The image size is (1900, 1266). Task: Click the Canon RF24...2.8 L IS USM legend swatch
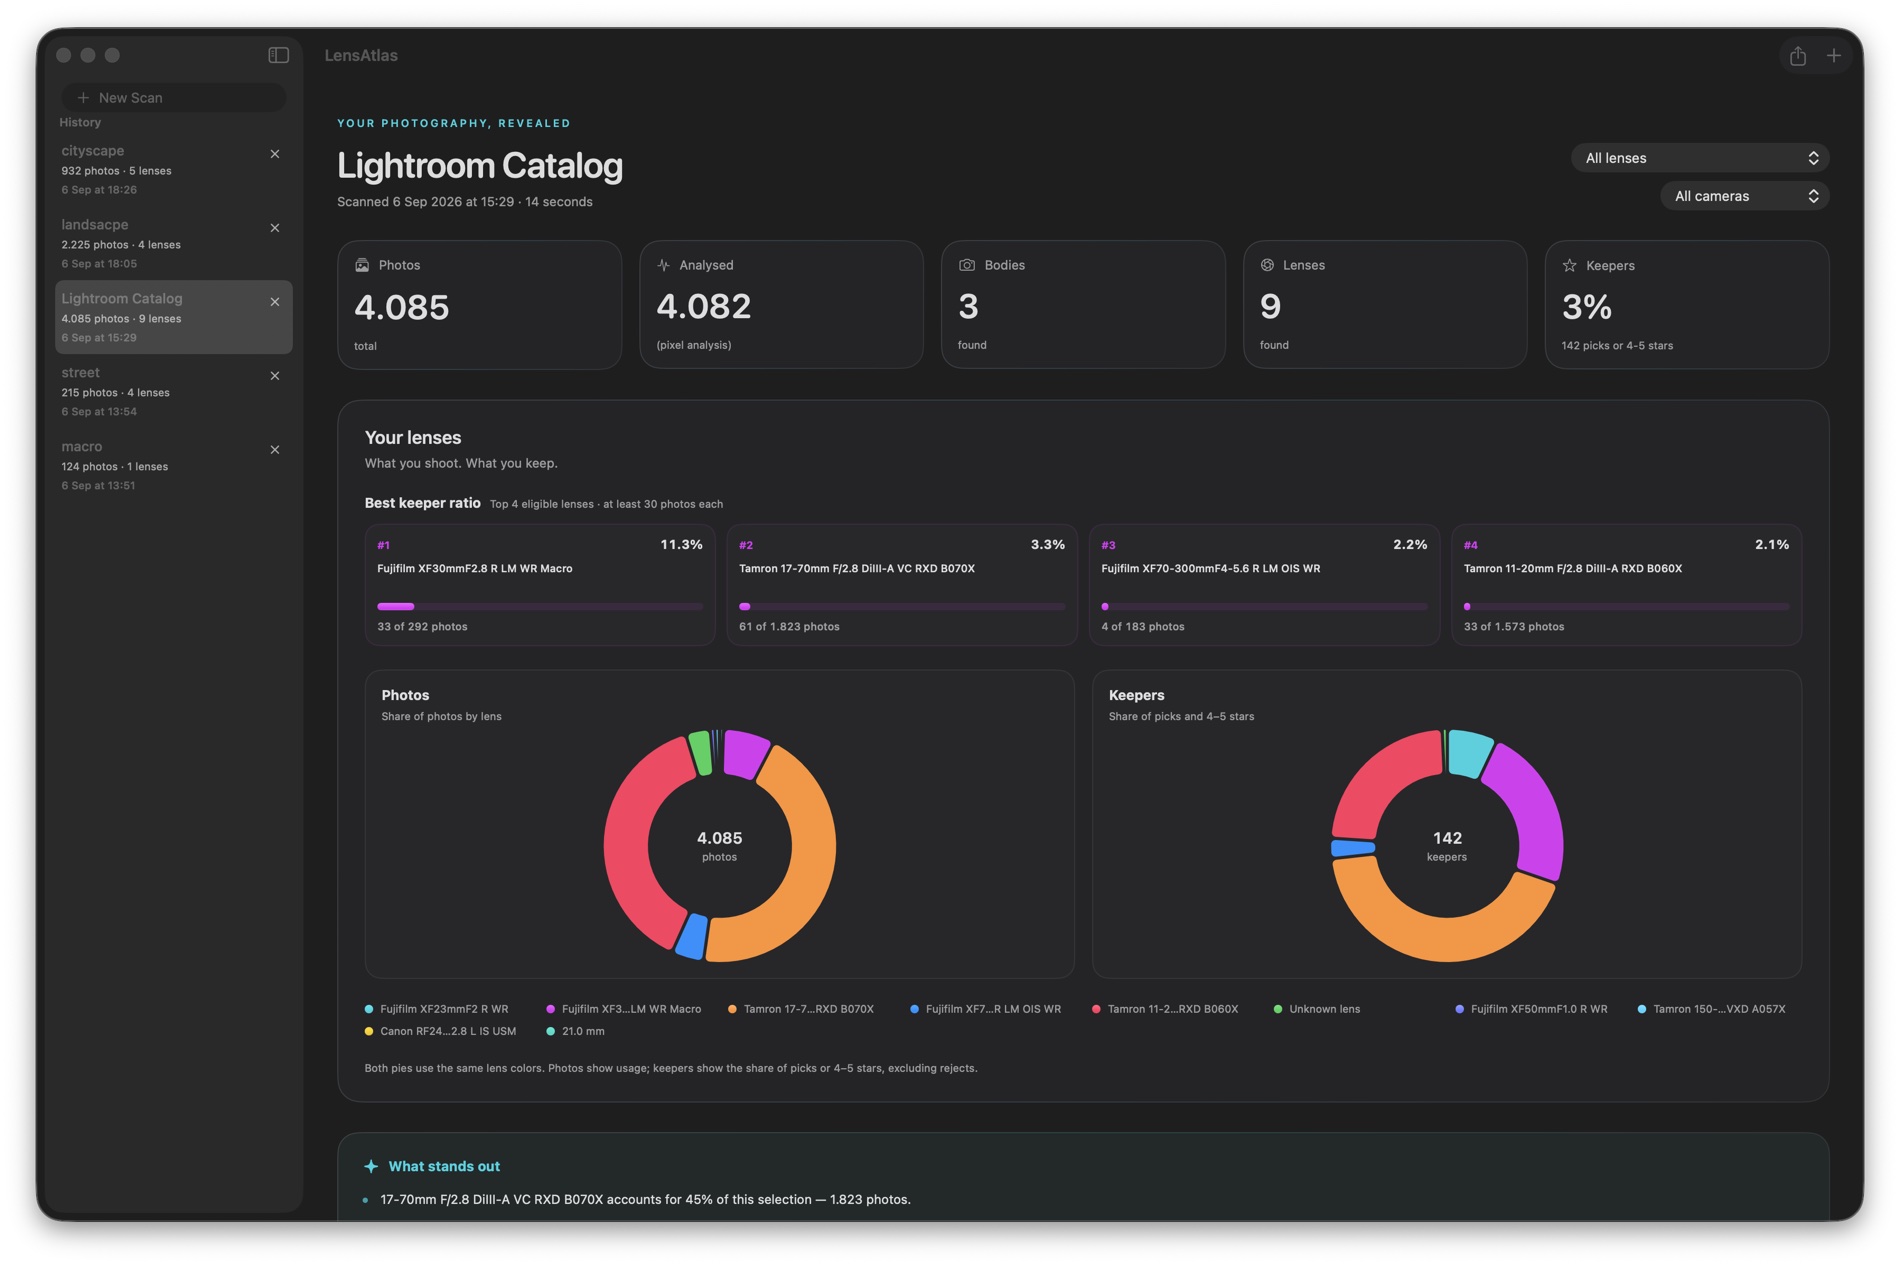coord(369,1031)
